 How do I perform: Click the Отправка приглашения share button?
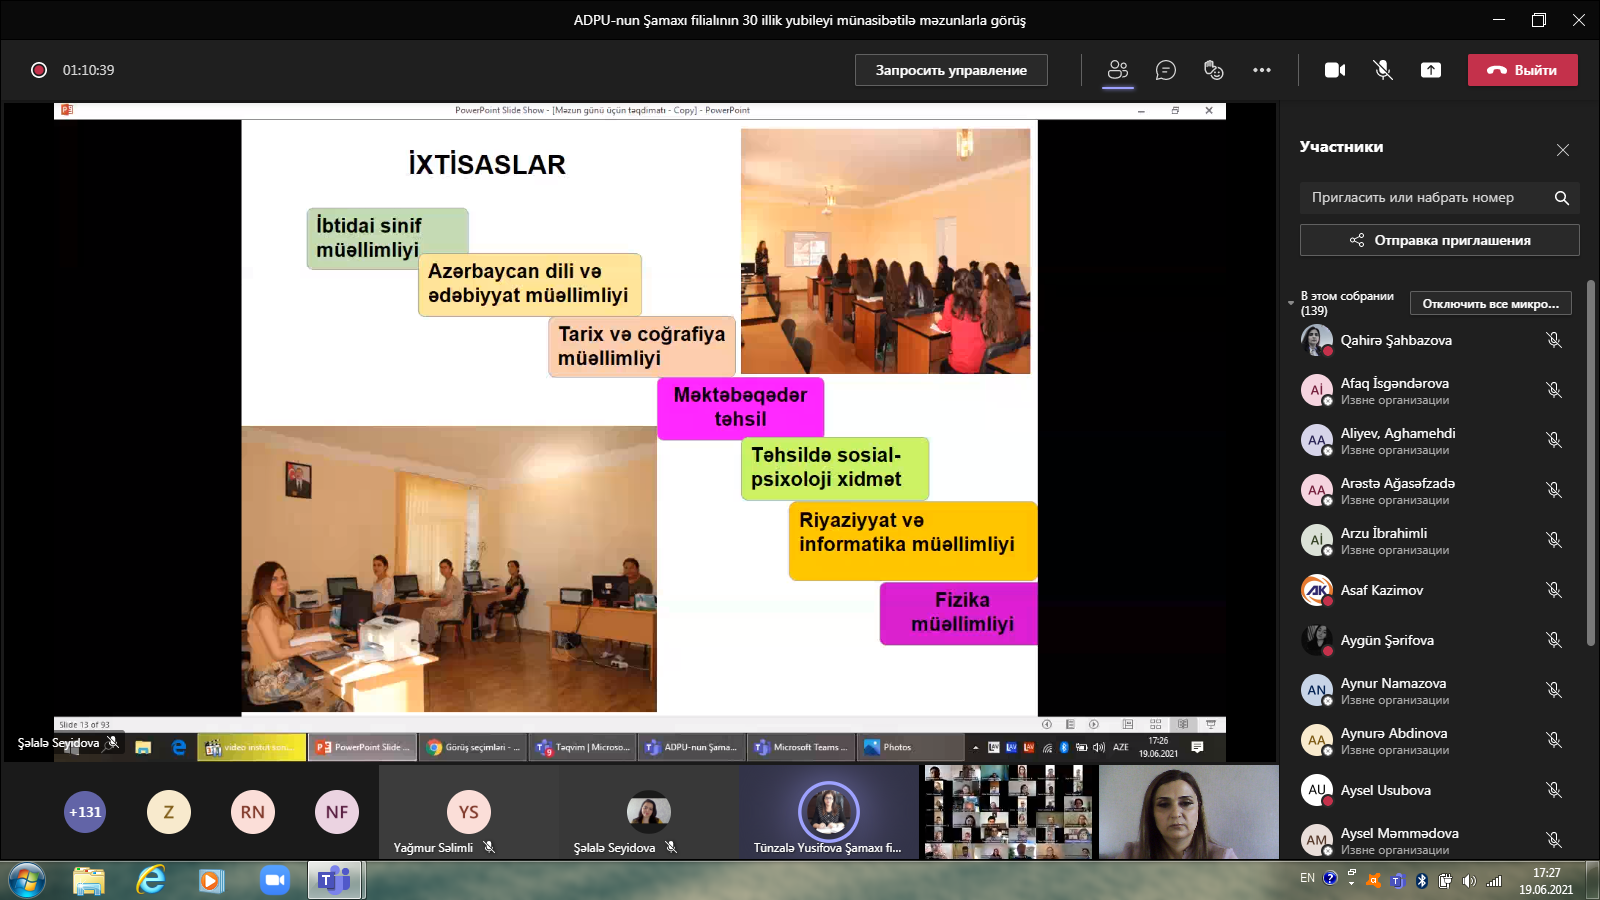[x=1439, y=240]
